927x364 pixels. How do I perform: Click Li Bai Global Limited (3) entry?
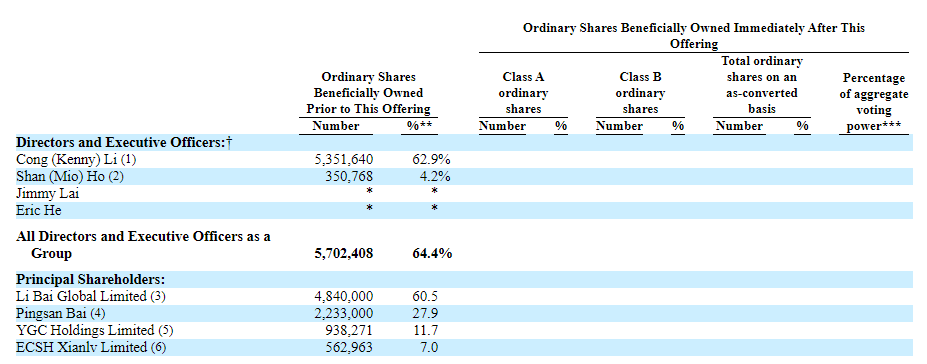point(91,297)
